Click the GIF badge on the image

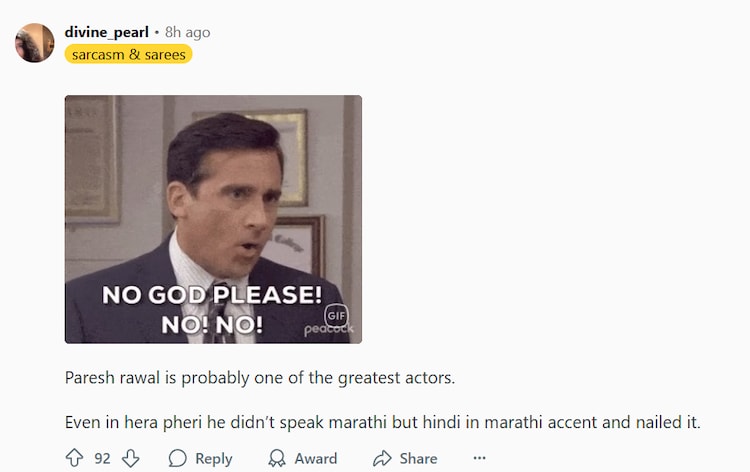(336, 316)
